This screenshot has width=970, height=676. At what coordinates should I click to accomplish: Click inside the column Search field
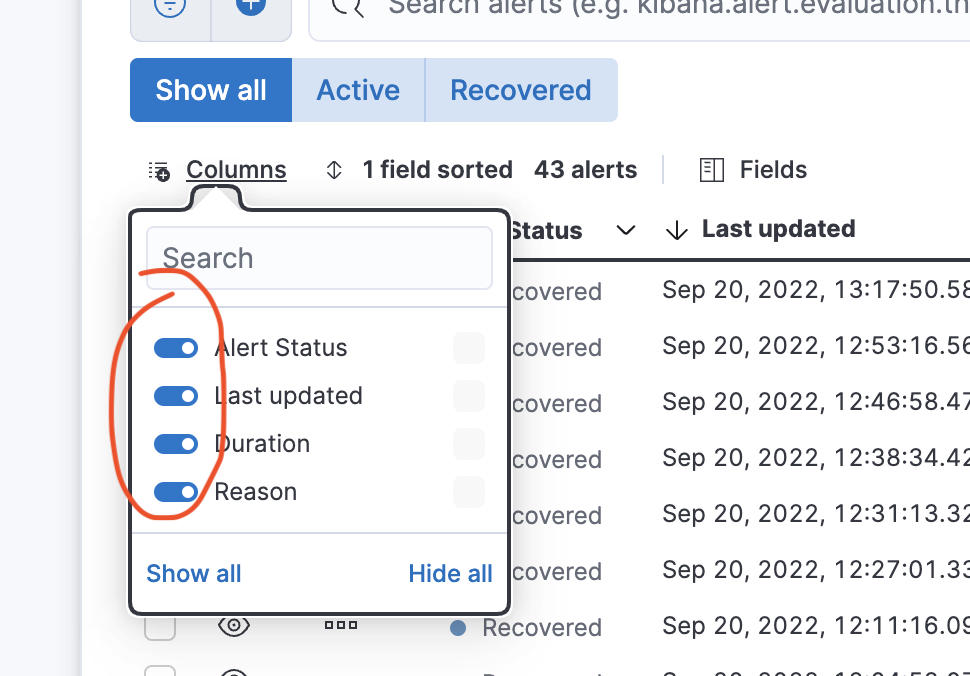319,258
